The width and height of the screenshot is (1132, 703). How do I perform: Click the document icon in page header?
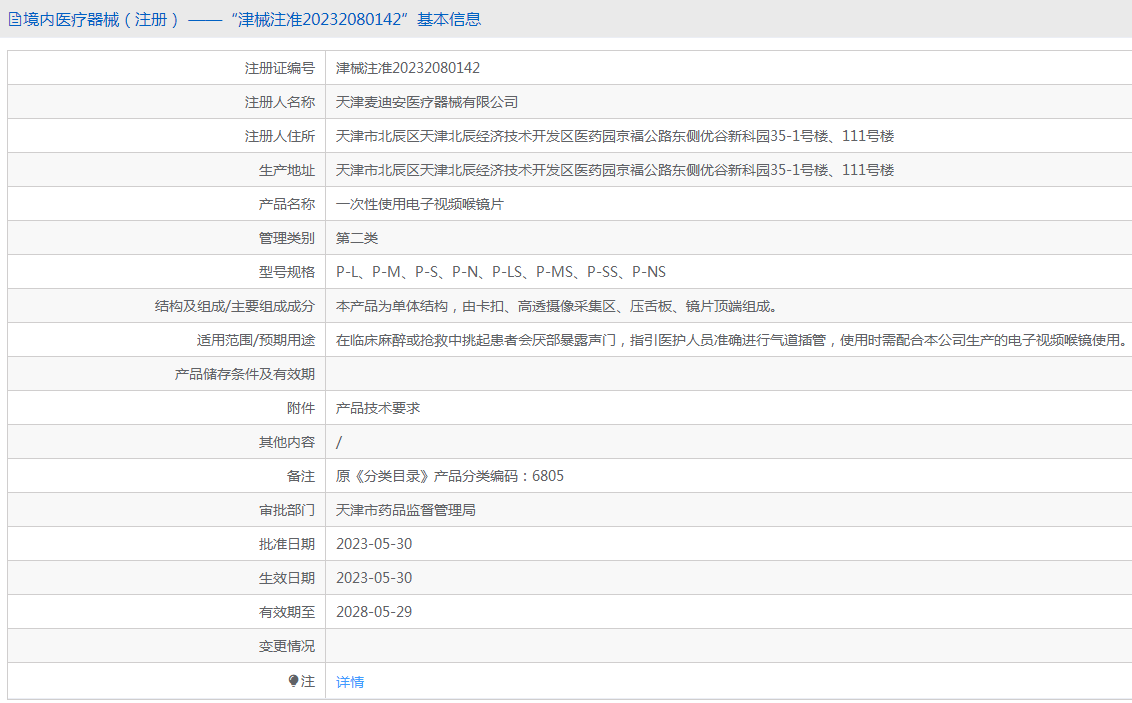tap(14, 19)
